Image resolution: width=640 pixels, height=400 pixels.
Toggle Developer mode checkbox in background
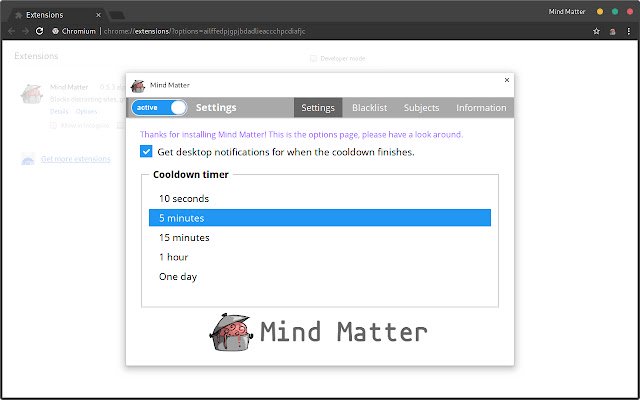point(313,59)
